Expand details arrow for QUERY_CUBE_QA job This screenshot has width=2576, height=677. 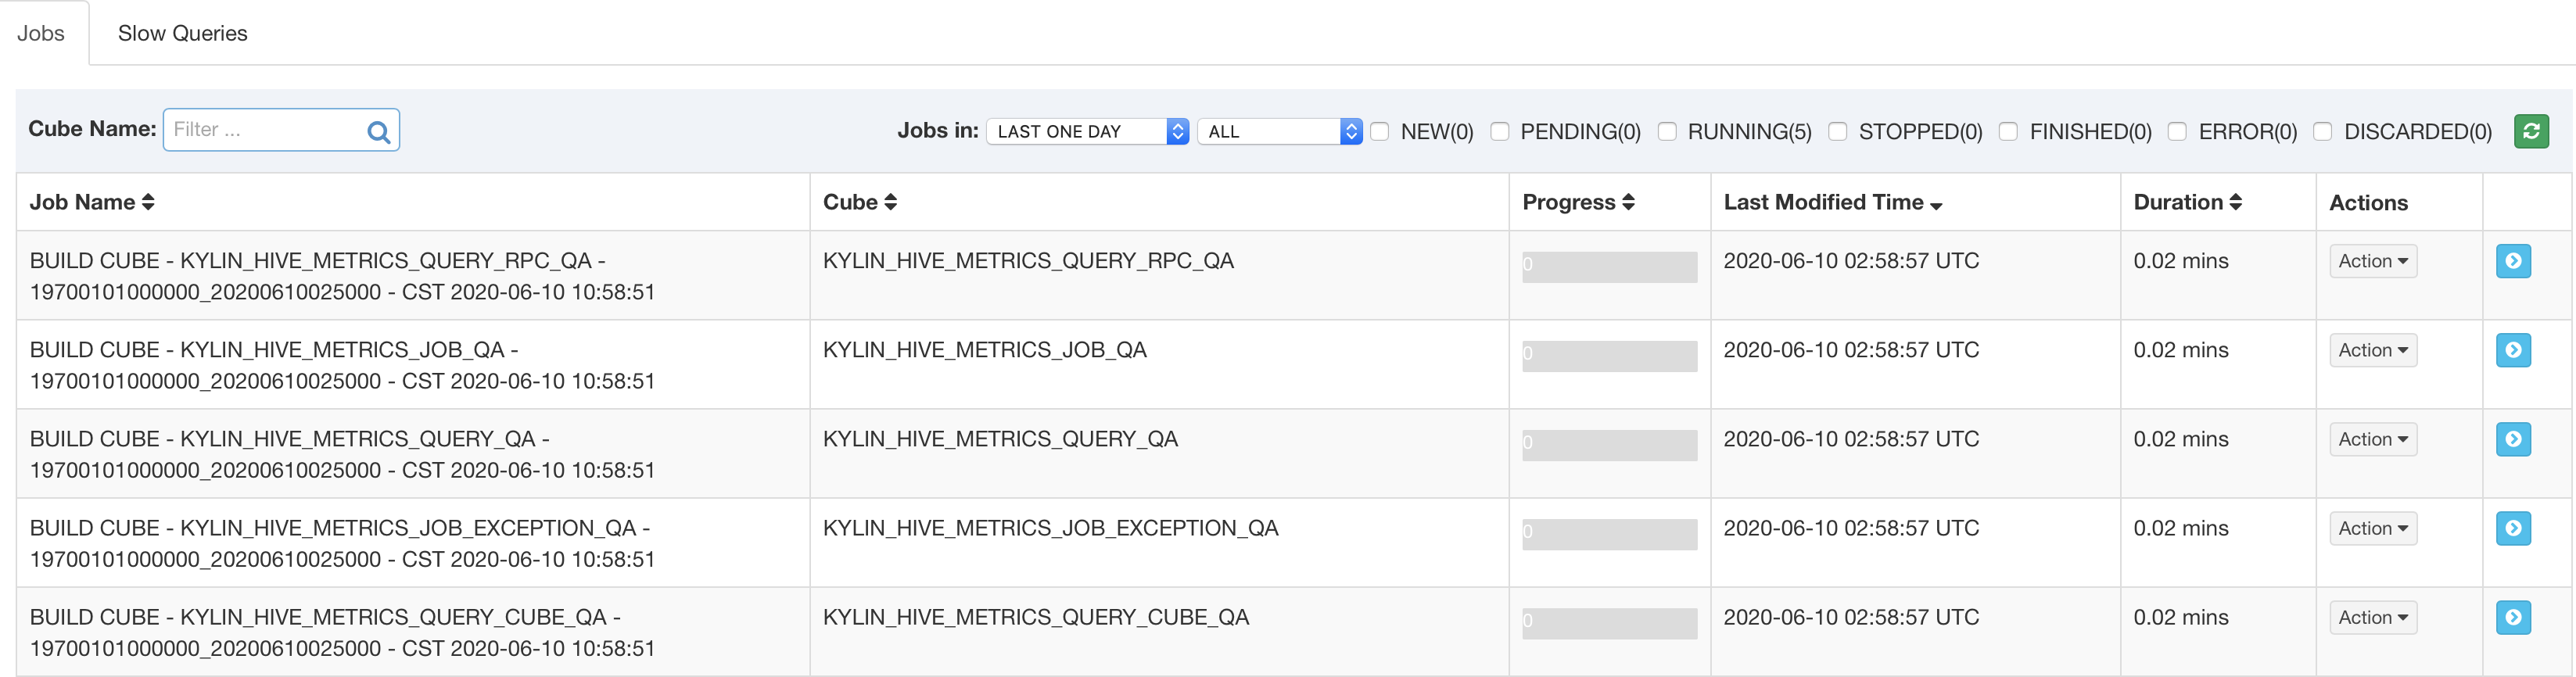[2513, 617]
